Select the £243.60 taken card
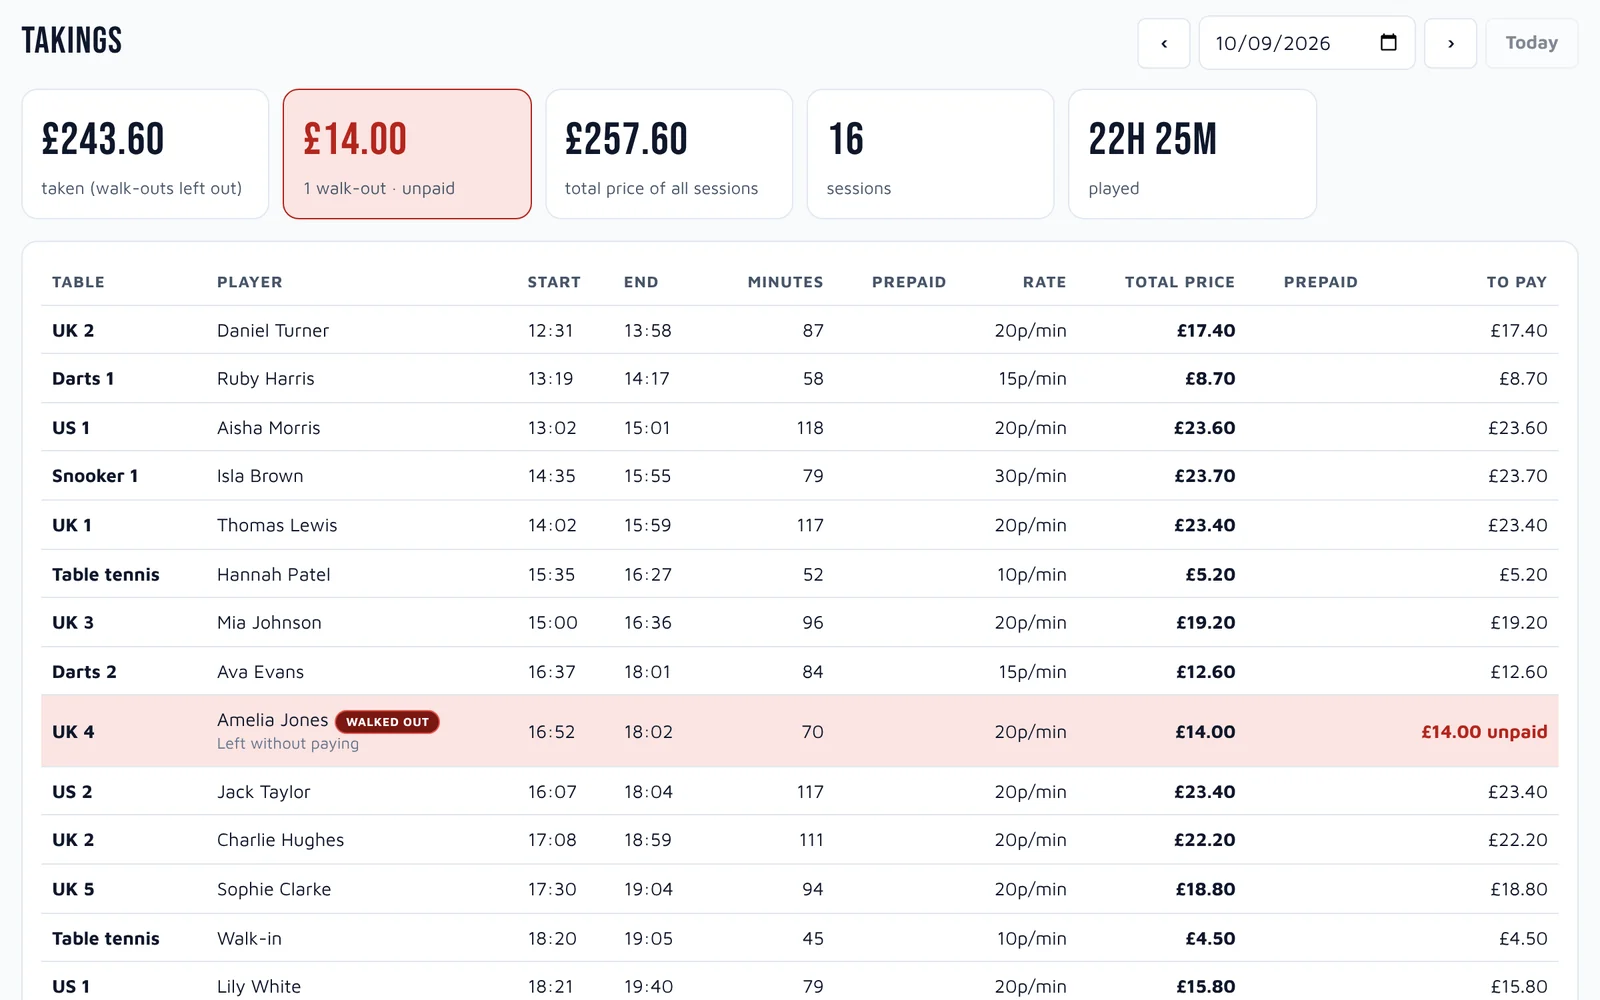Image resolution: width=1600 pixels, height=1000 pixels. pos(145,154)
